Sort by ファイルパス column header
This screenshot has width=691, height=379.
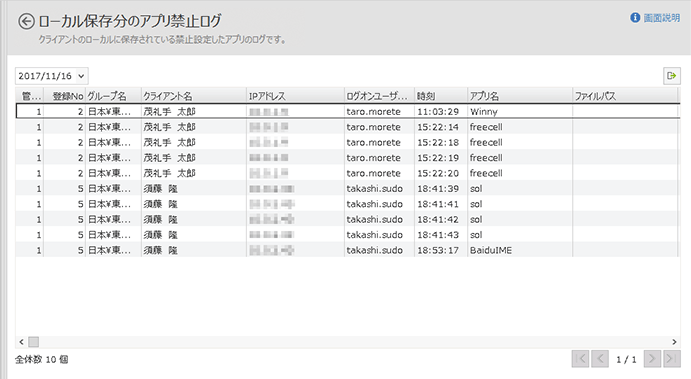[625, 96]
